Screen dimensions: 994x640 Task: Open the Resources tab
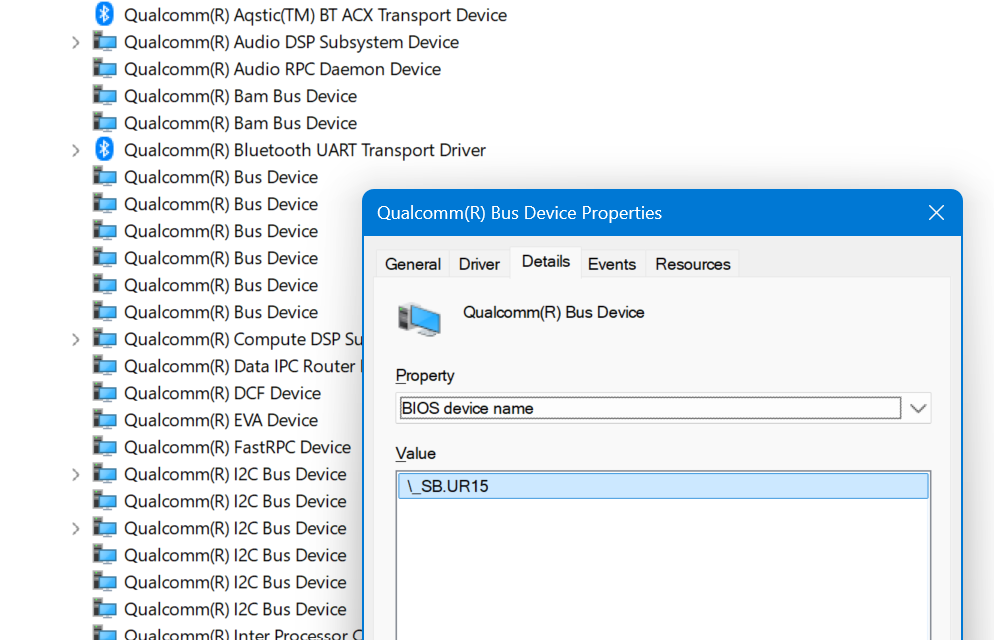coord(693,264)
